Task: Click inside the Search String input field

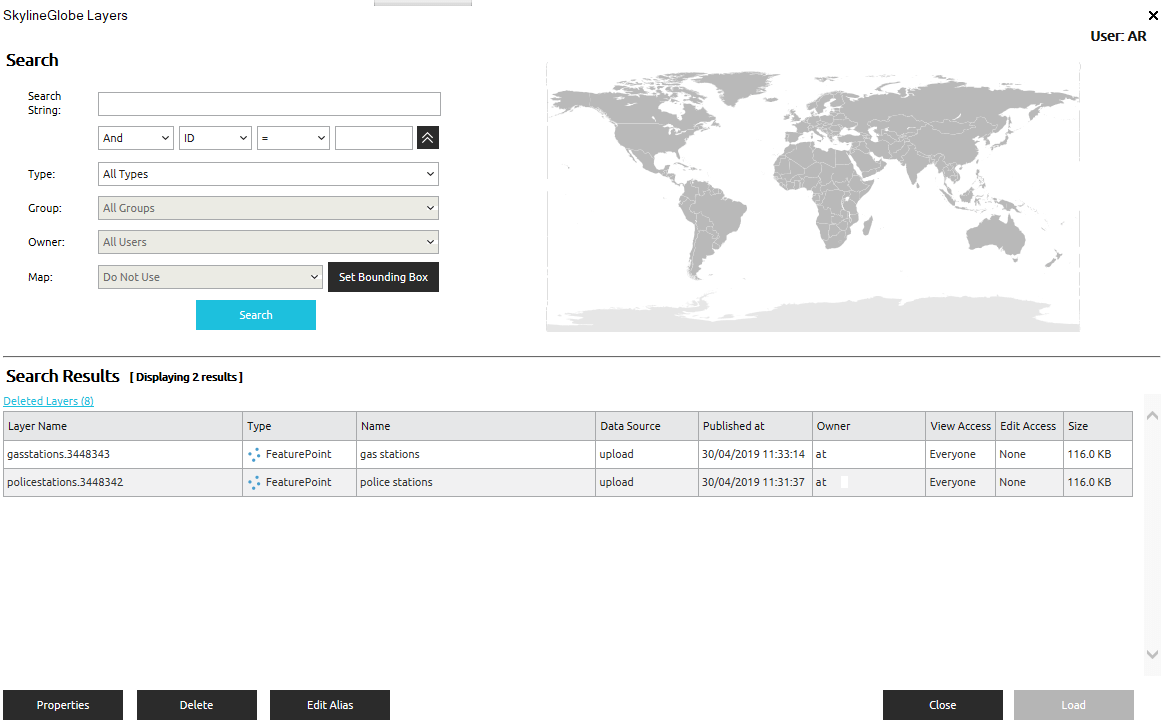Action: [x=268, y=103]
